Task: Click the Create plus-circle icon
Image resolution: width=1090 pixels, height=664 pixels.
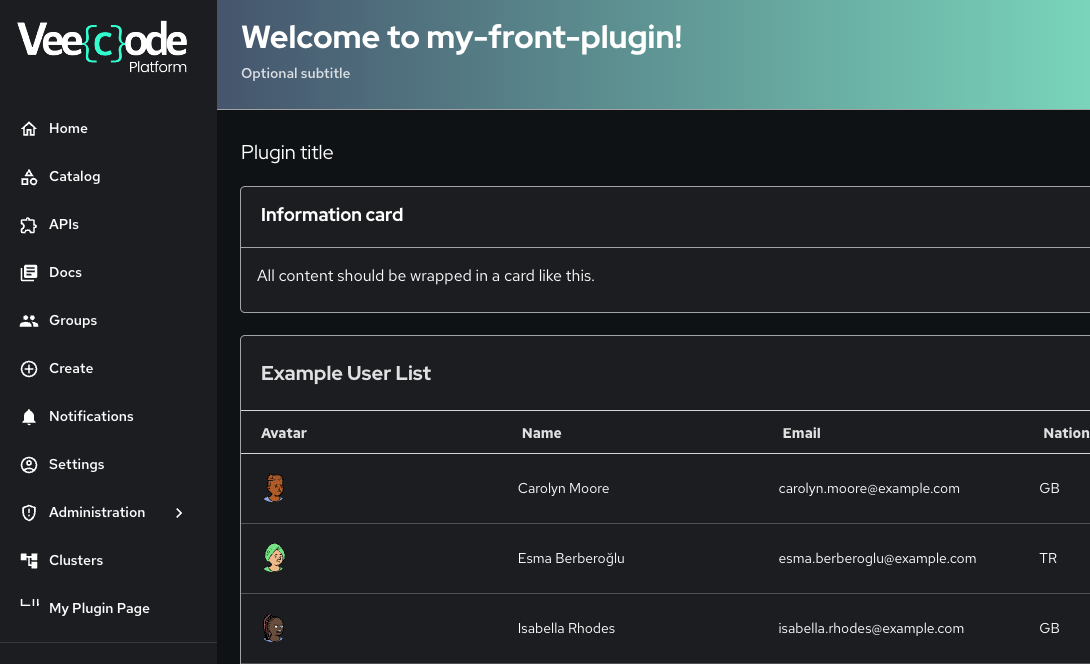Action: click(x=29, y=369)
